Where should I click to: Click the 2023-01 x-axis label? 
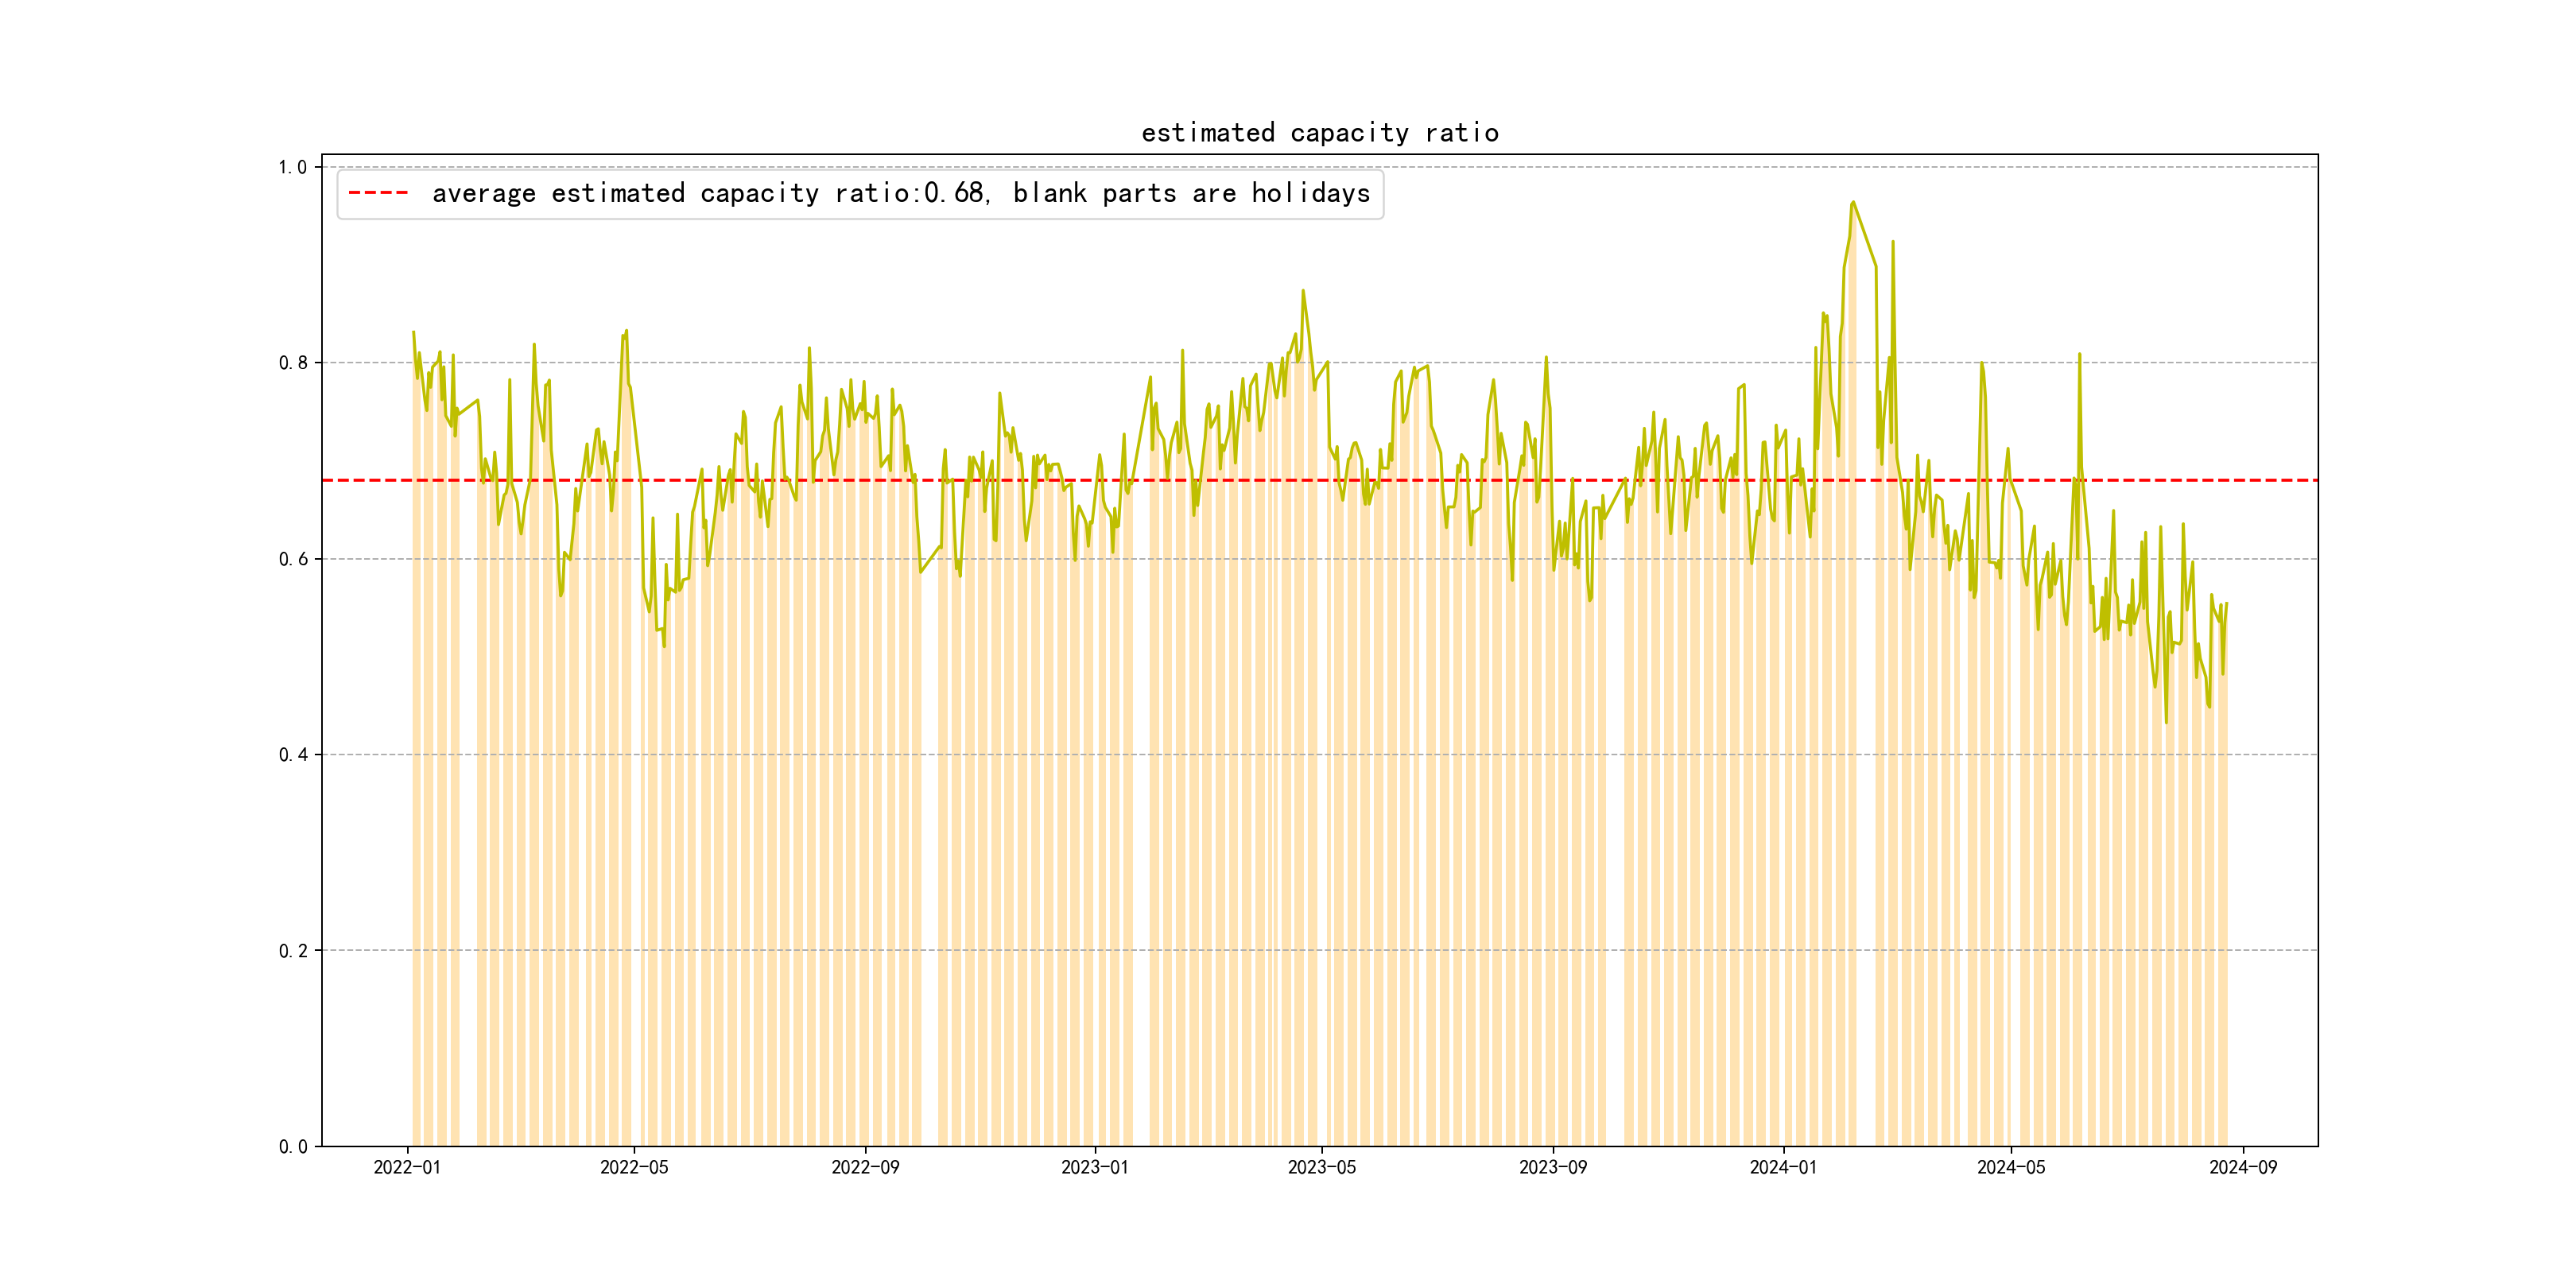(1094, 1167)
